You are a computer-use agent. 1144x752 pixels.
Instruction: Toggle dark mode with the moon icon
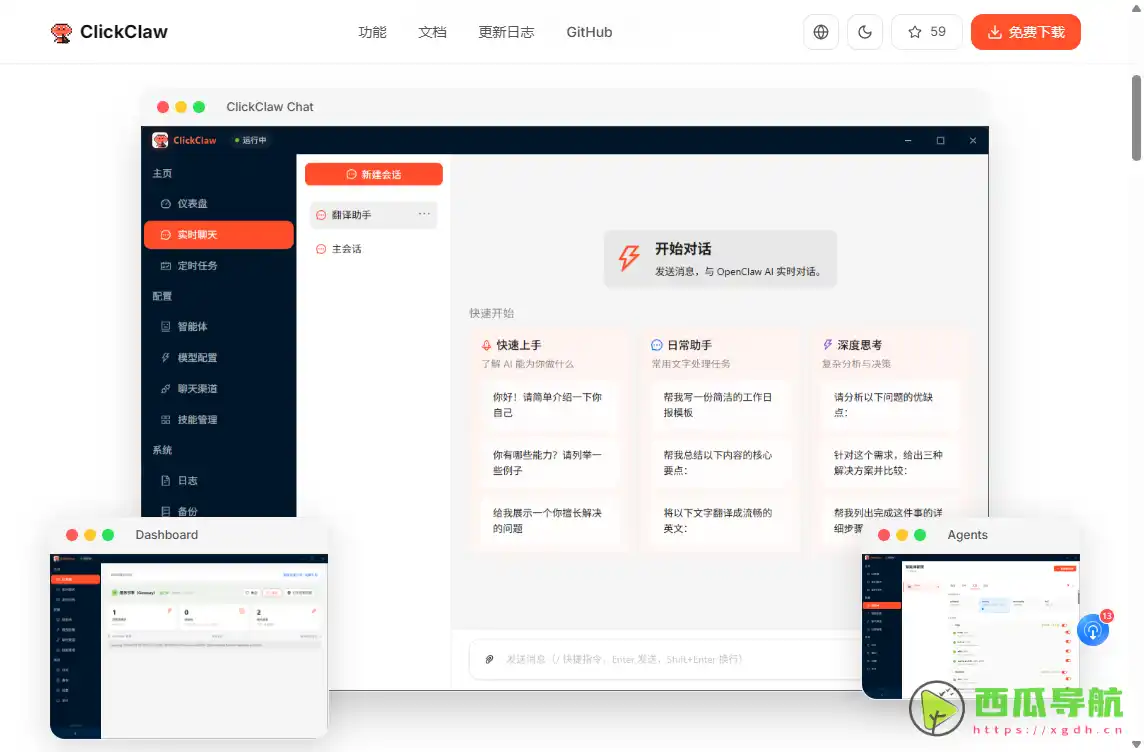(x=865, y=32)
